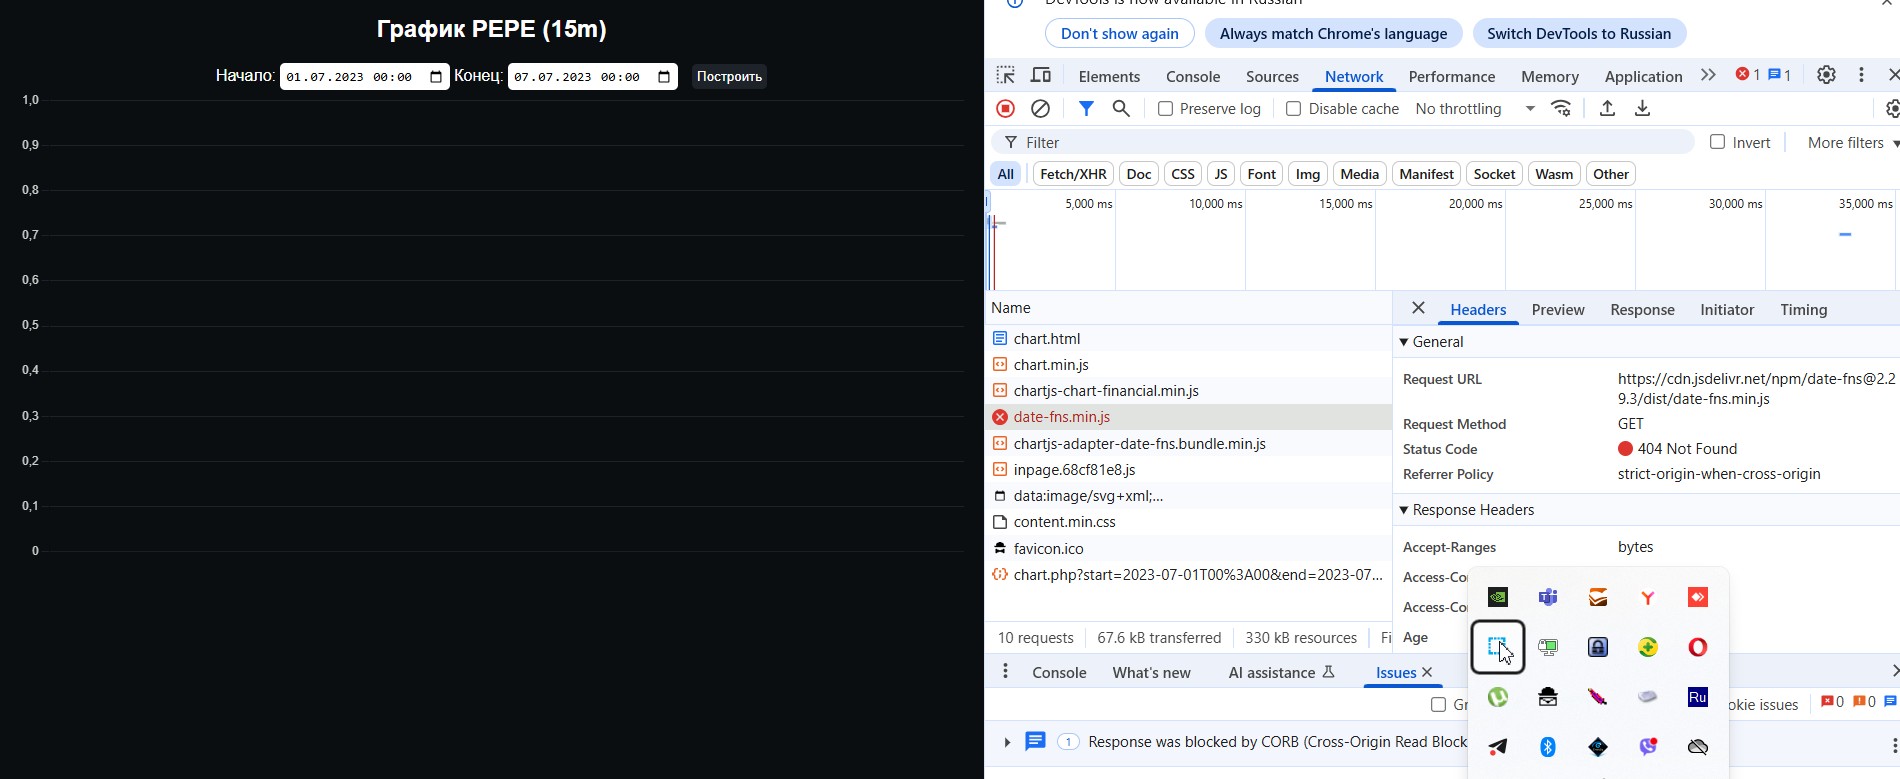1900x779 pixels.
Task: Open the drawer three-dot menu
Action: (x=1005, y=672)
